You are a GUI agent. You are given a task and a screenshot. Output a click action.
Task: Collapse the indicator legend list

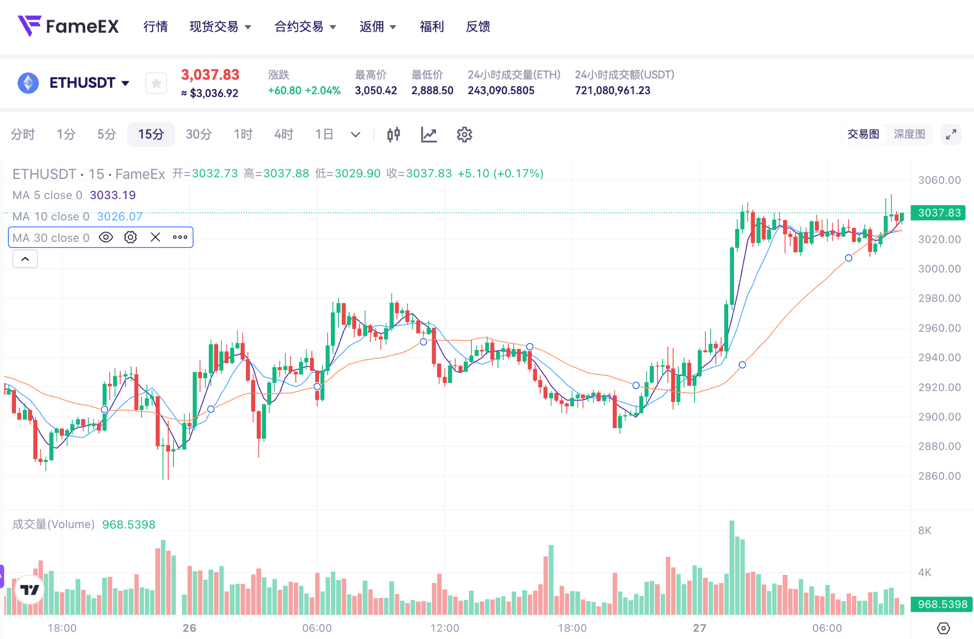[x=25, y=259]
